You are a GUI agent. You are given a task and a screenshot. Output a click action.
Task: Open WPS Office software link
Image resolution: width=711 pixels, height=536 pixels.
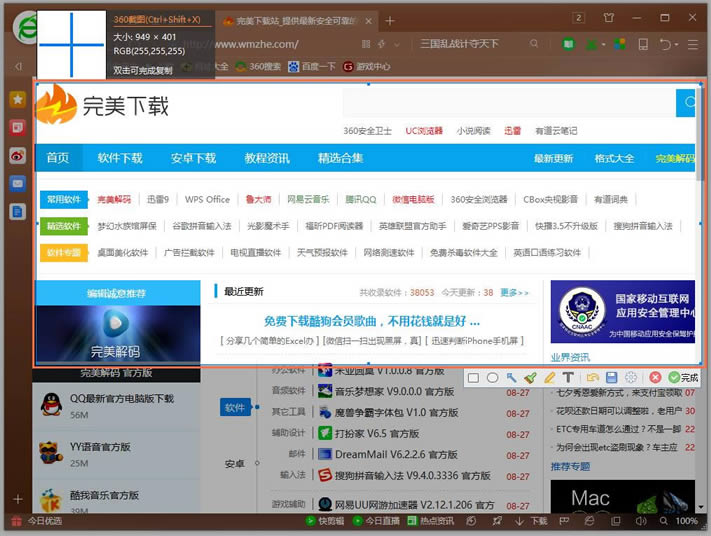coord(207,199)
